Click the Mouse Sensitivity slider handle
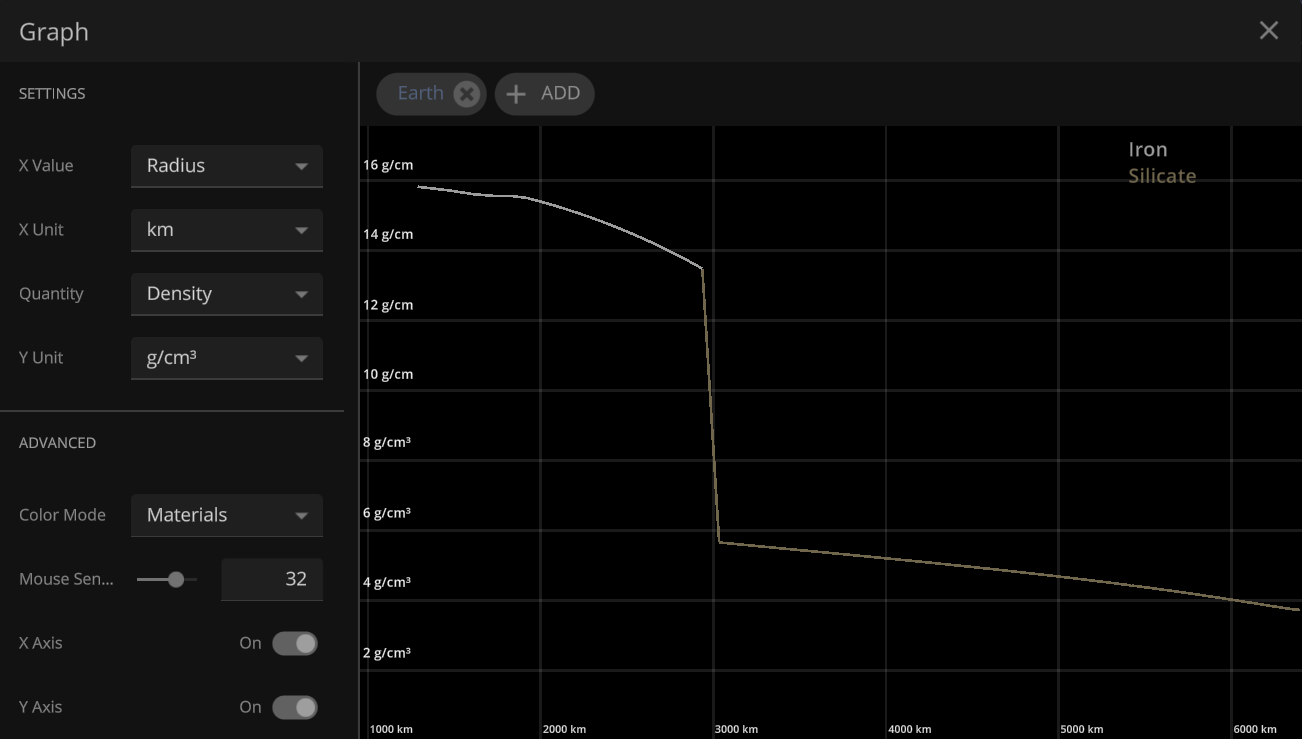Image resolution: width=1302 pixels, height=739 pixels. tap(176, 579)
